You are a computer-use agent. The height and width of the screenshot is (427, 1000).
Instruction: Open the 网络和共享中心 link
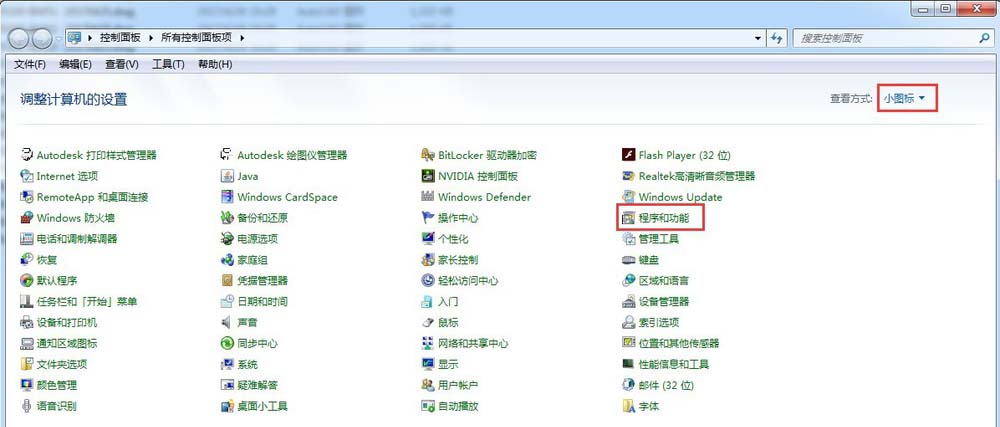click(473, 344)
